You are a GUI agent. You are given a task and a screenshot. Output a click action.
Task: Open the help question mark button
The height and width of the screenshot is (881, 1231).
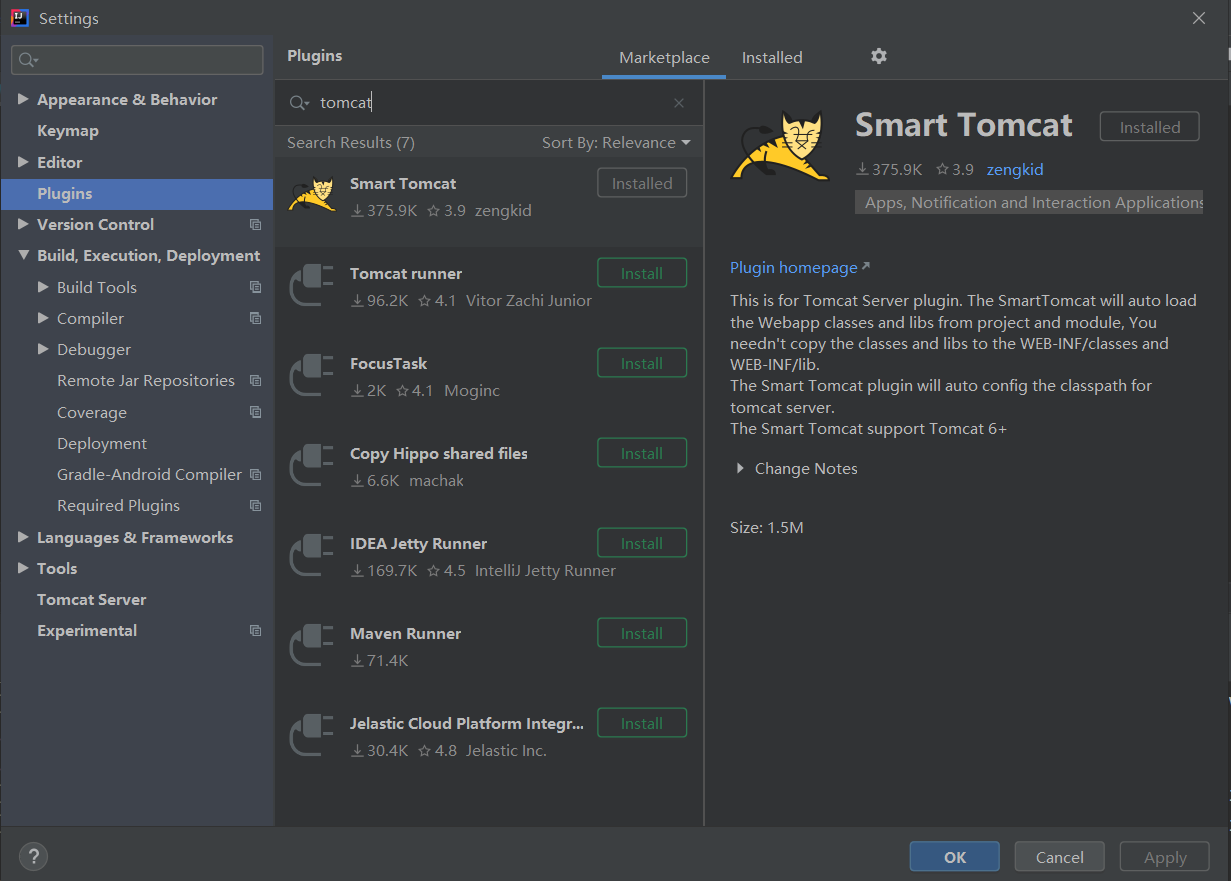34,857
